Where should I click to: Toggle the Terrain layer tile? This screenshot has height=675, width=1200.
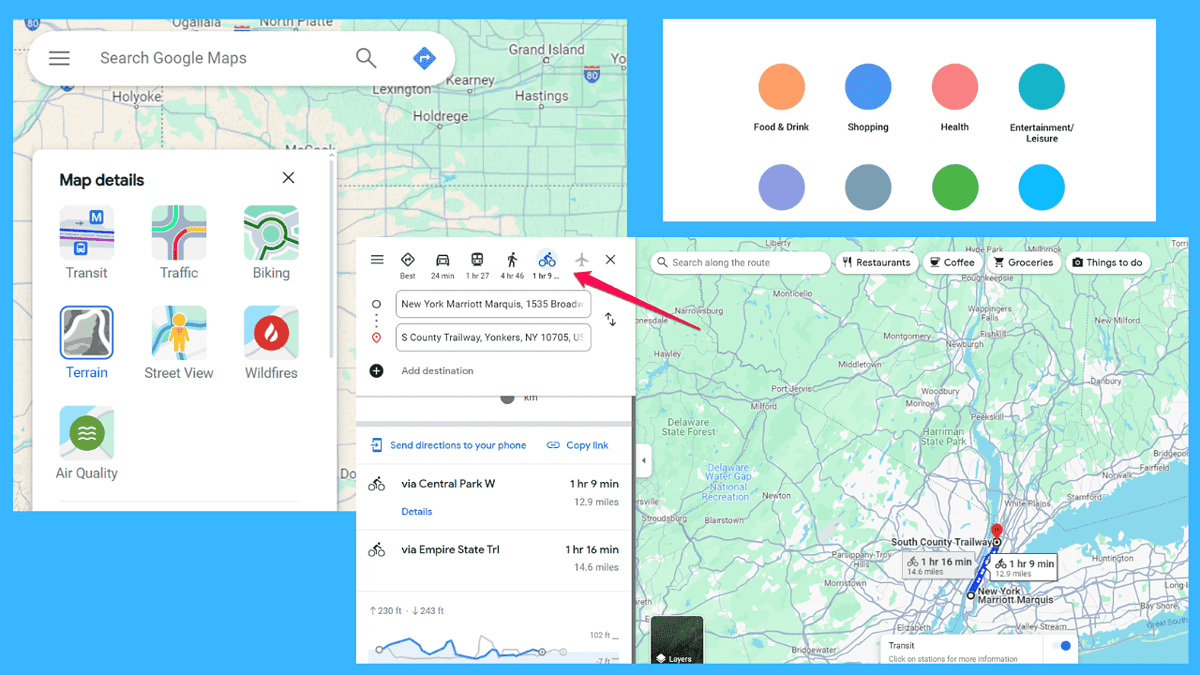tap(87, 343)
